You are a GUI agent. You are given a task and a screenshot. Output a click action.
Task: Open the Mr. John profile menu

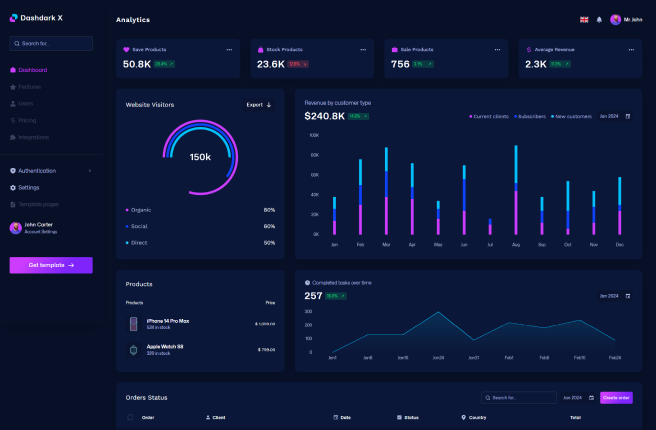(625, 19)
